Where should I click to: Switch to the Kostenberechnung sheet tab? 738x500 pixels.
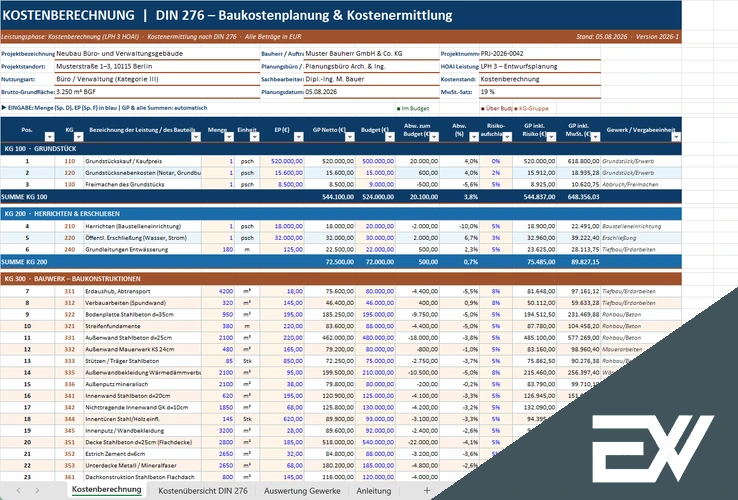(x=106, y=490)
